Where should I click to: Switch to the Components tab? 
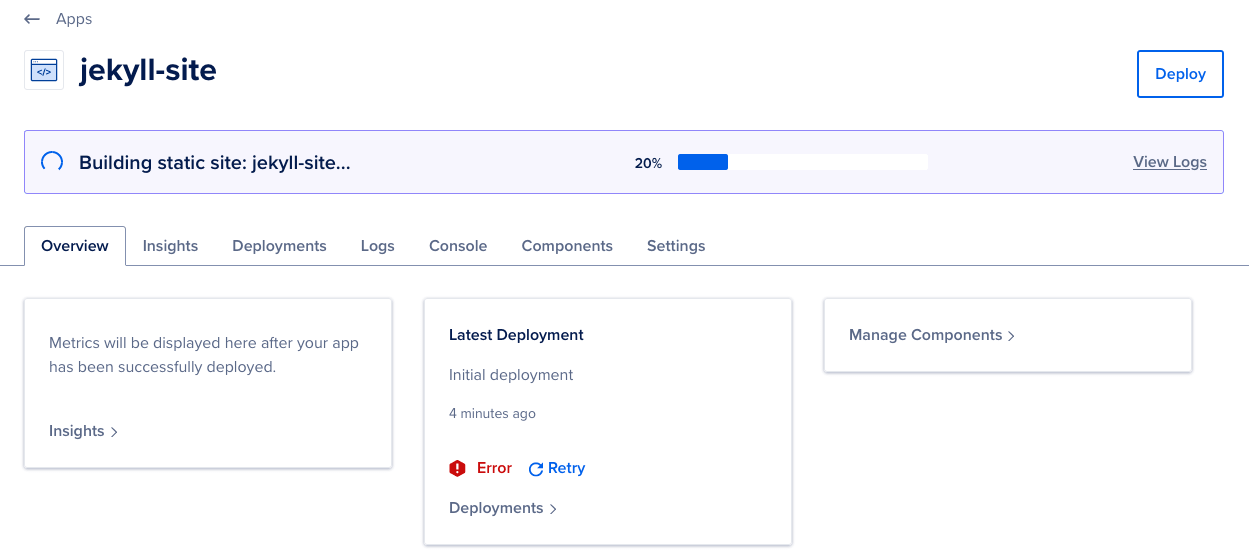(x=567, y=246)
